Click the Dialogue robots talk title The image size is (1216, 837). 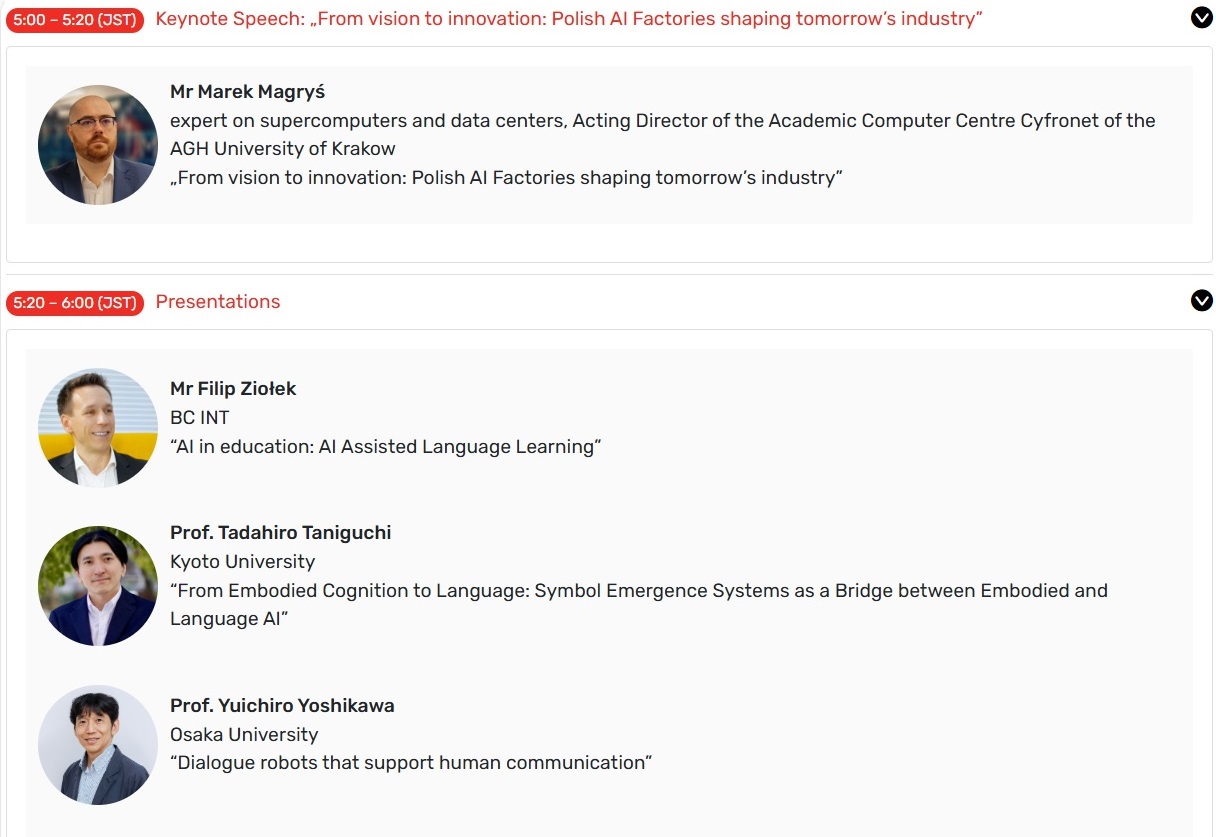coord(411,763)
